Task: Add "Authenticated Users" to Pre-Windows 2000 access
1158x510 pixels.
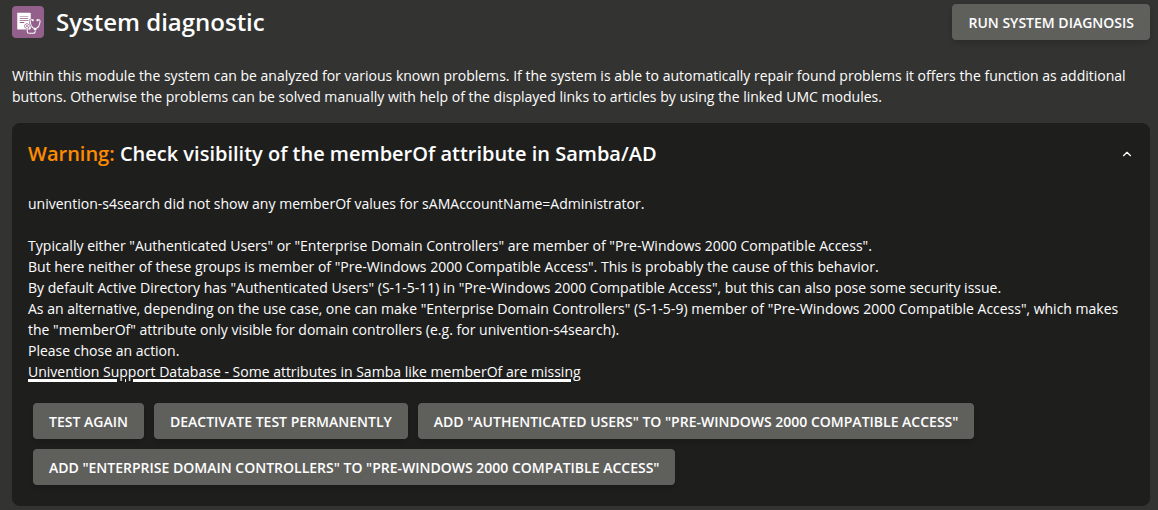Action: coord(696,422)
